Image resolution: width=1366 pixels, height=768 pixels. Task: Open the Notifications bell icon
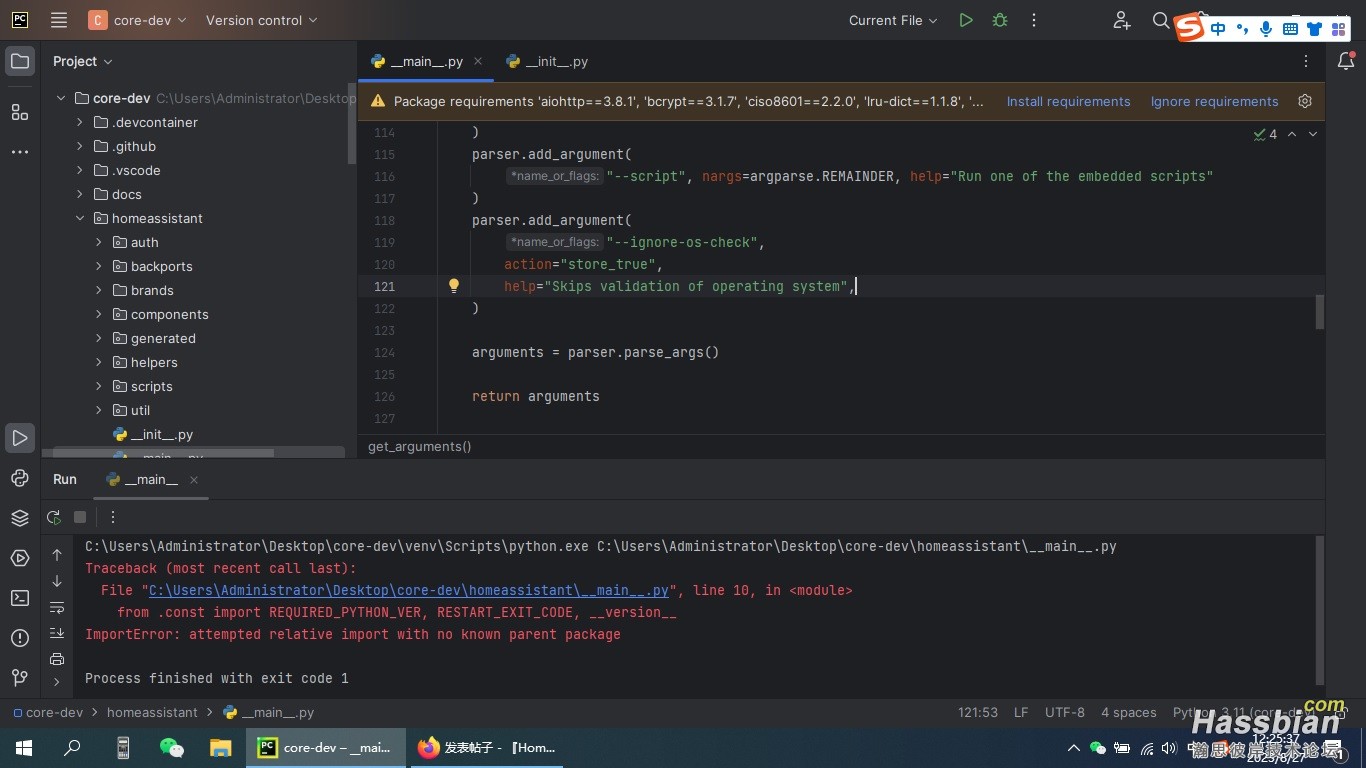point(1346,61)
